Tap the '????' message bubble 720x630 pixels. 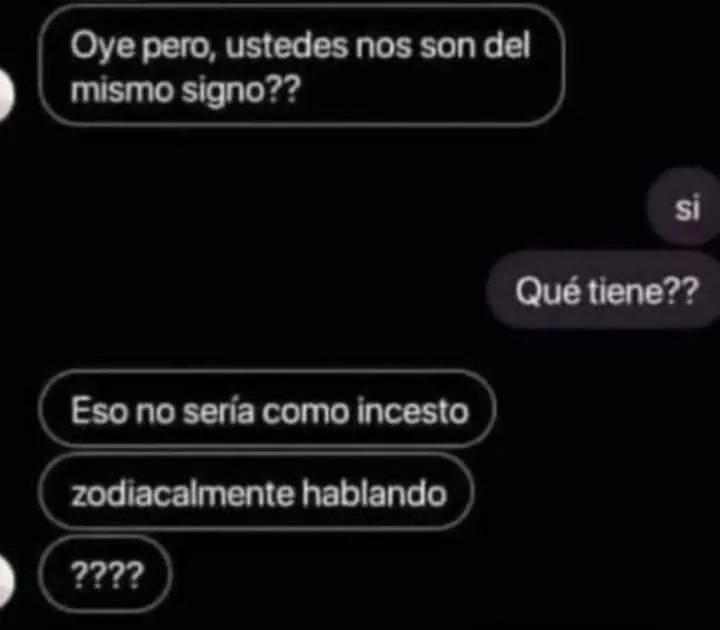(x=106, y=574)
